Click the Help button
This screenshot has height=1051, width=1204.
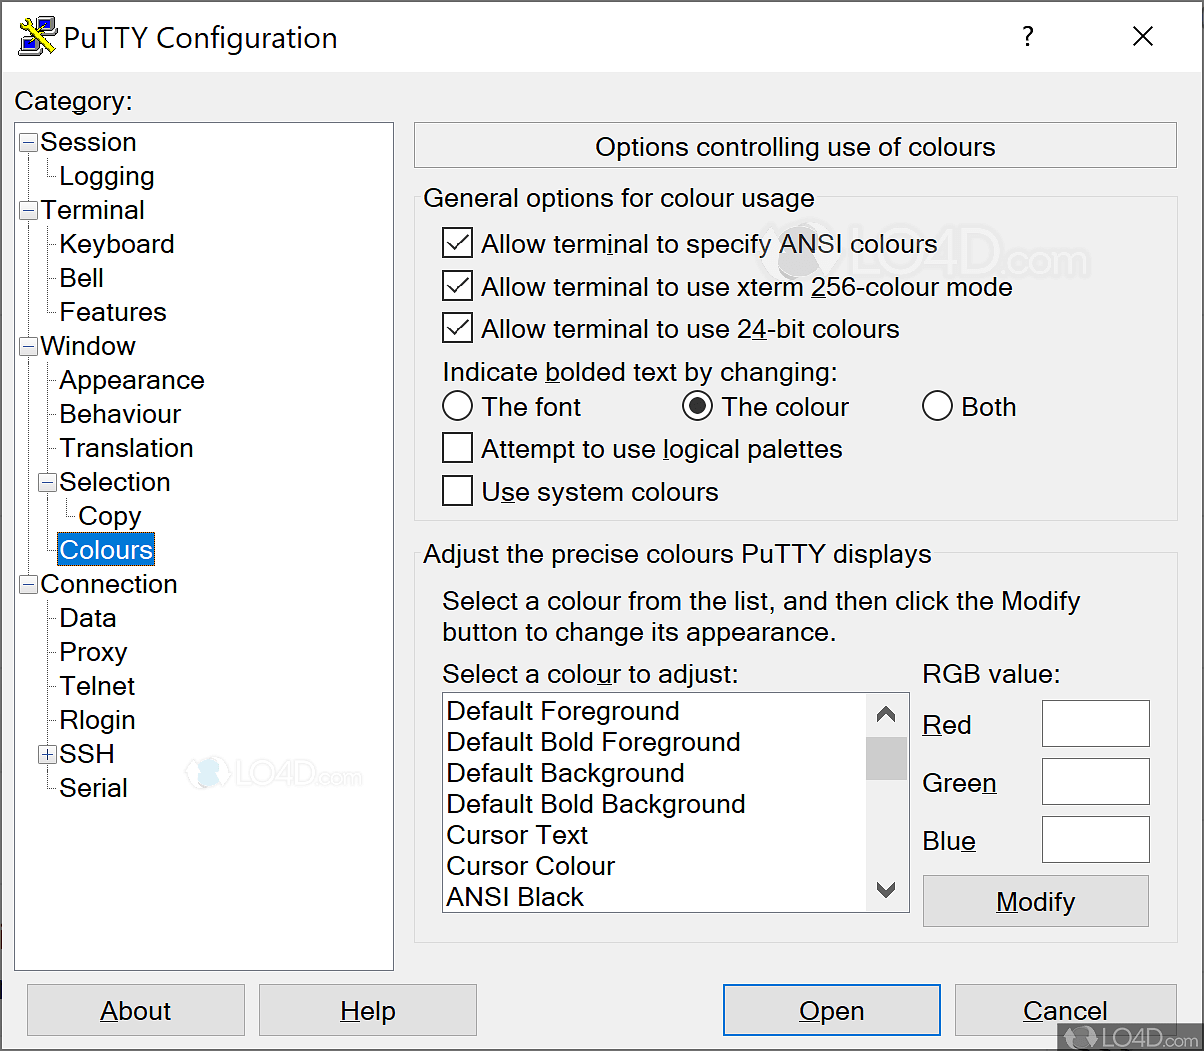tap(368, 1010)
